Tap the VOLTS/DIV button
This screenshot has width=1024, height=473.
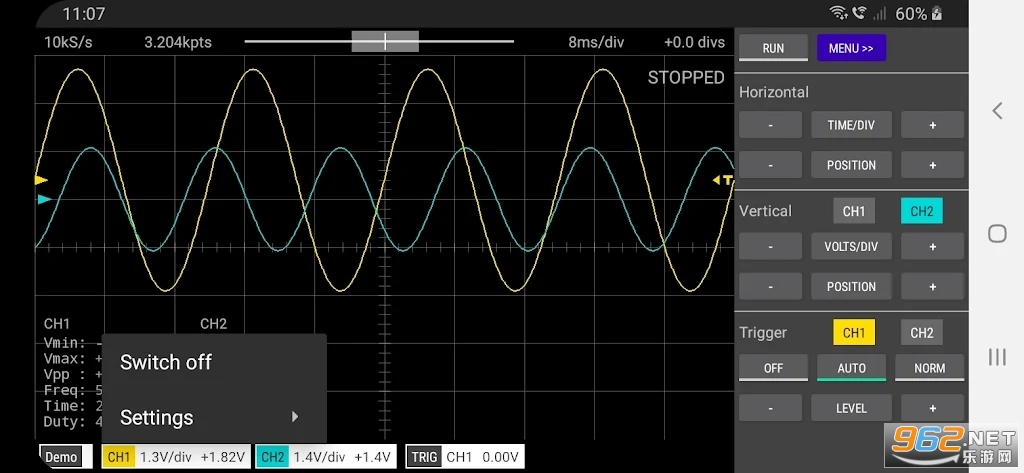pyautogui.click(x=851, y=246)
